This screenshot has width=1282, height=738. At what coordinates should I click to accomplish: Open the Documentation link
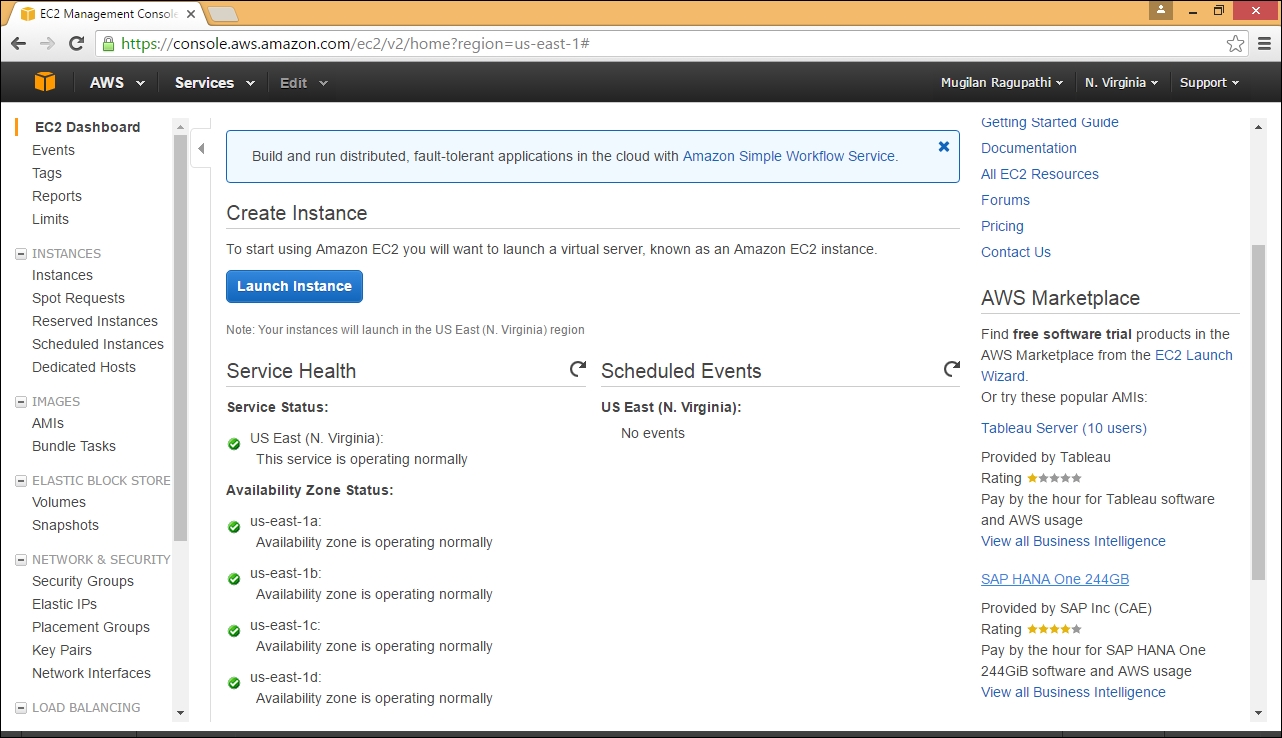tap(1029, 148)
